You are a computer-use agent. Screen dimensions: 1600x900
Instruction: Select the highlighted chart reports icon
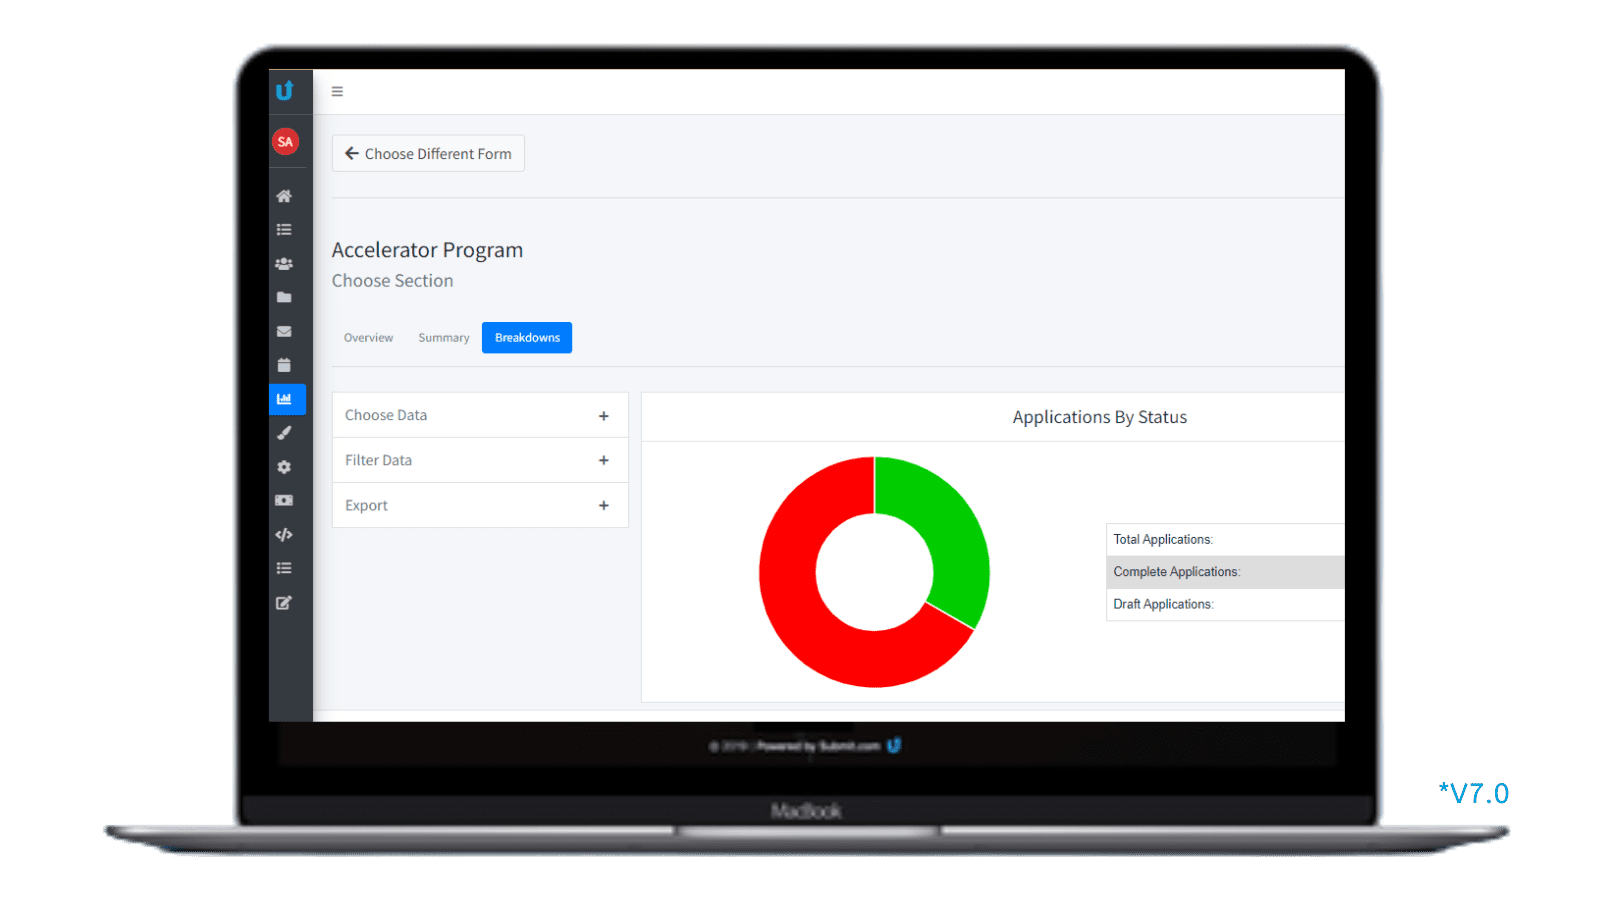pyautogui.click(x=287, y=399)
